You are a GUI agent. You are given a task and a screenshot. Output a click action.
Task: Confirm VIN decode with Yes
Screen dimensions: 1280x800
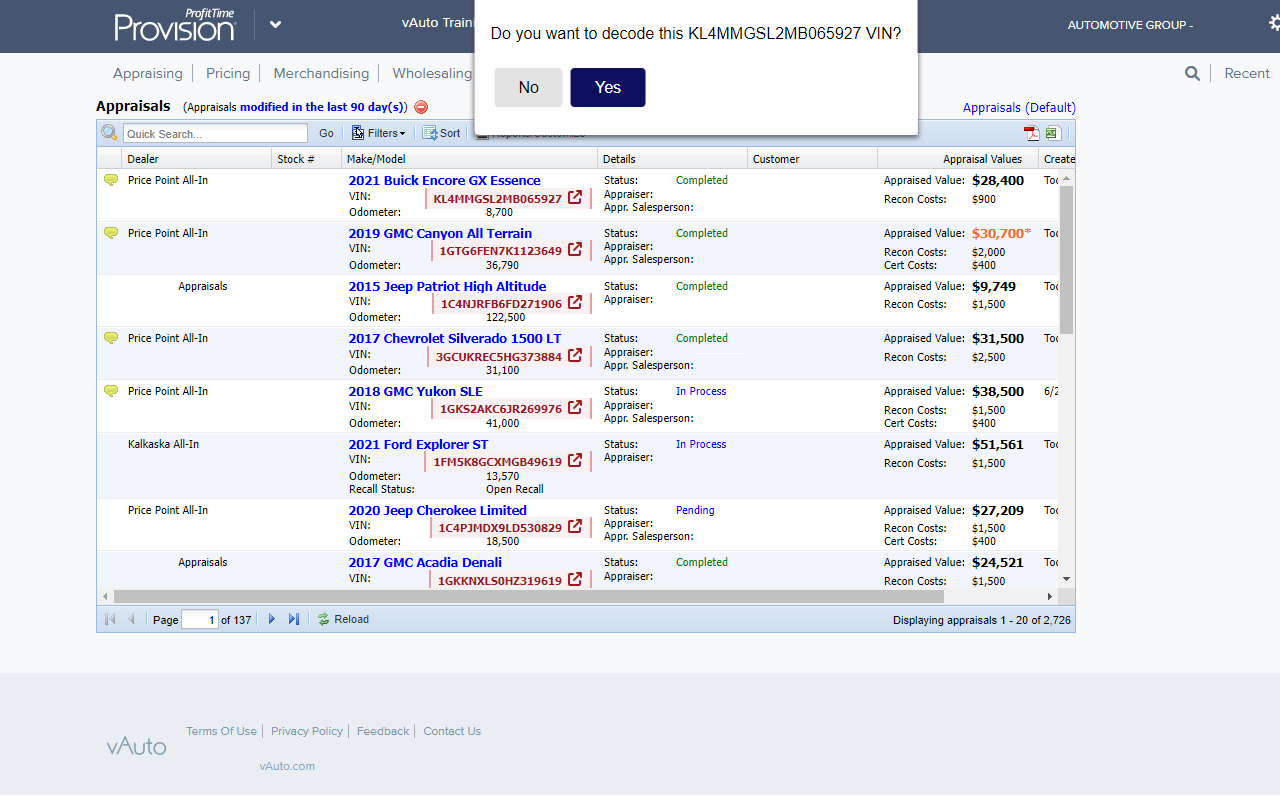(607, 87)
